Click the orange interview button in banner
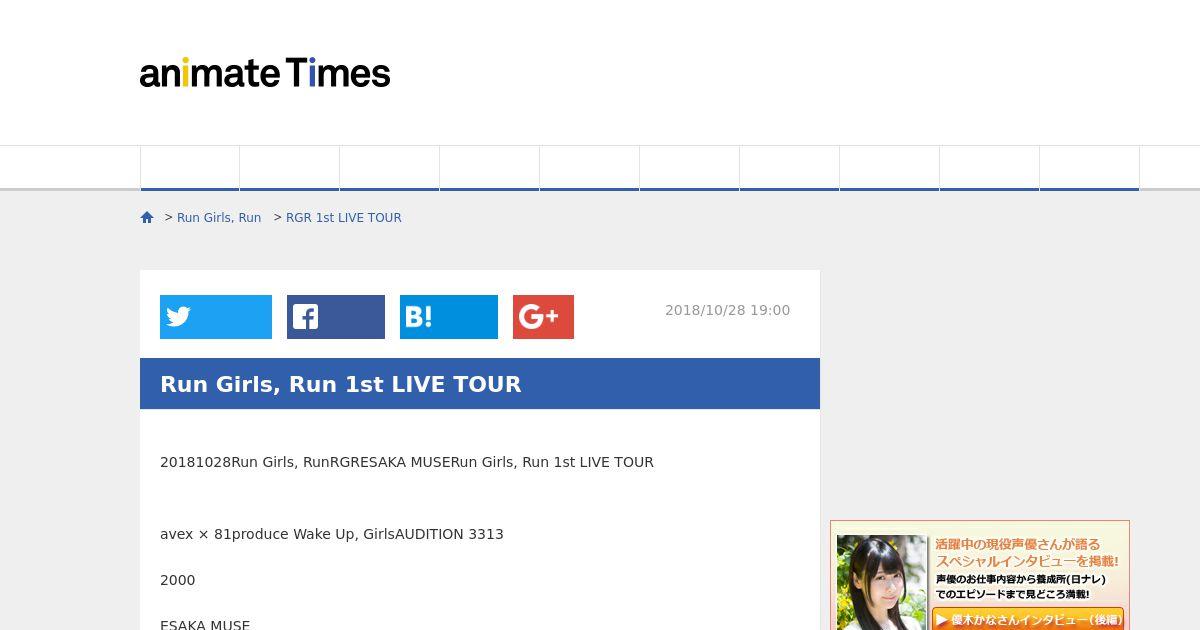The width and height of the screenshot is (1200, 630). 1028,619
